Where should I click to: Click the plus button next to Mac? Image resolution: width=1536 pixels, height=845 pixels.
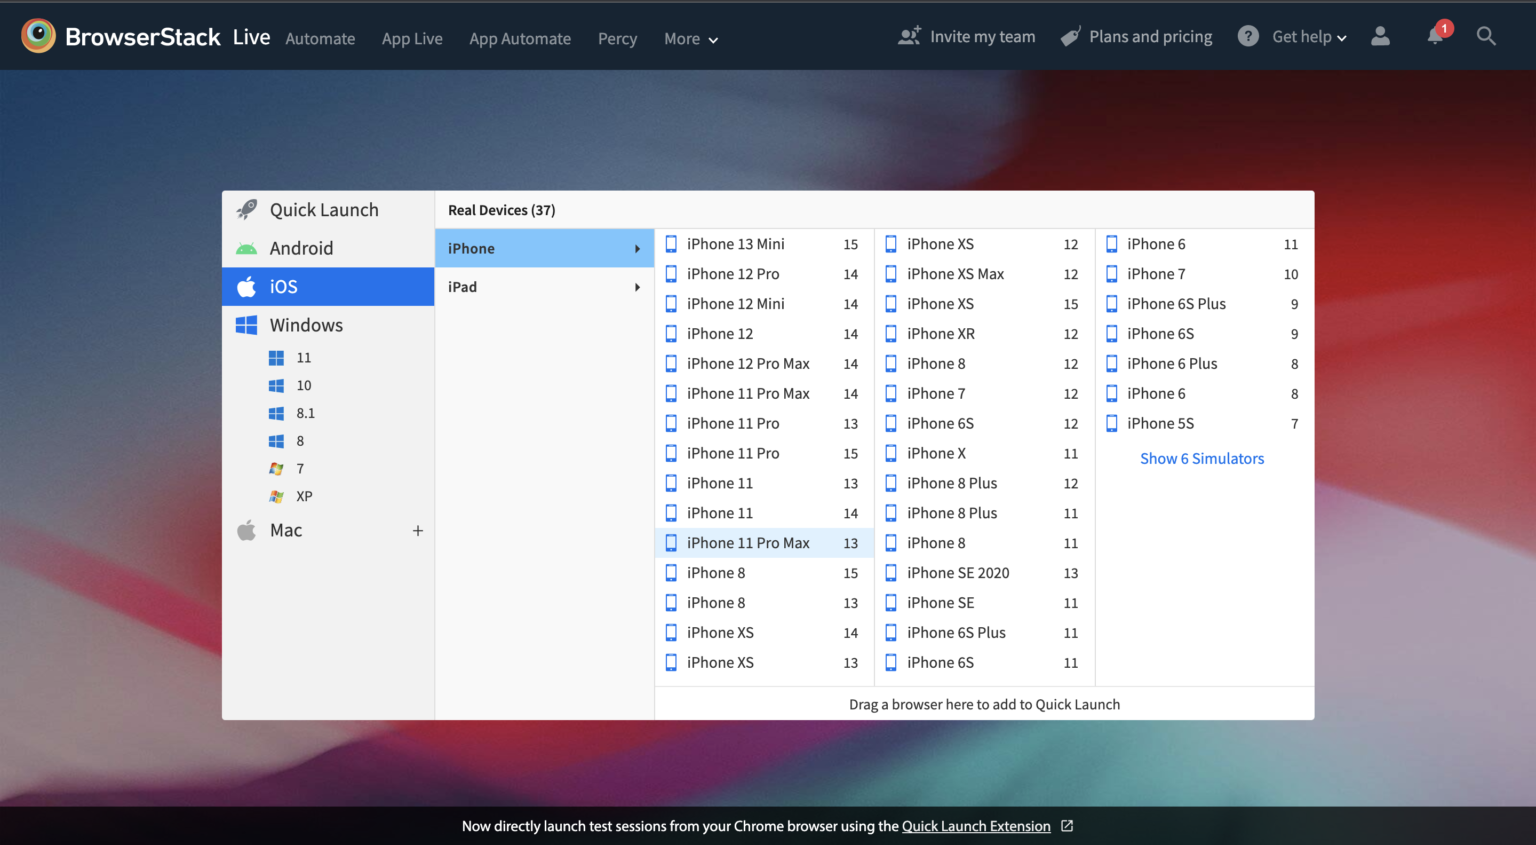[418, 530]
